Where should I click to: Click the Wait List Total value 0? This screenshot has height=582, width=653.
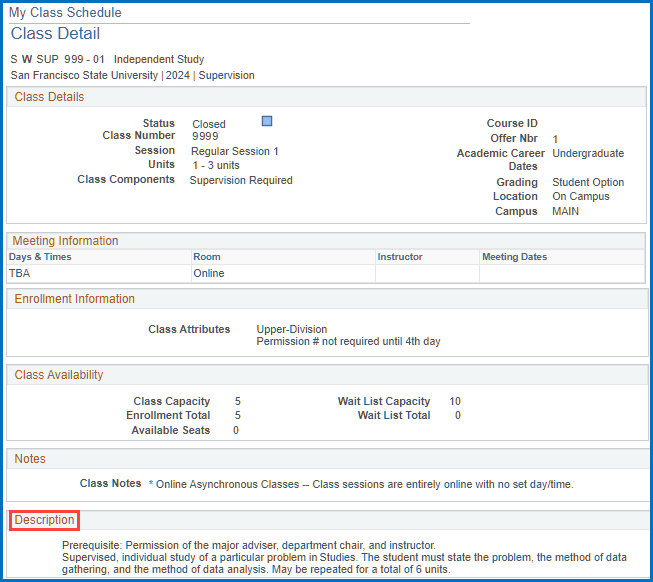[458, 415]
